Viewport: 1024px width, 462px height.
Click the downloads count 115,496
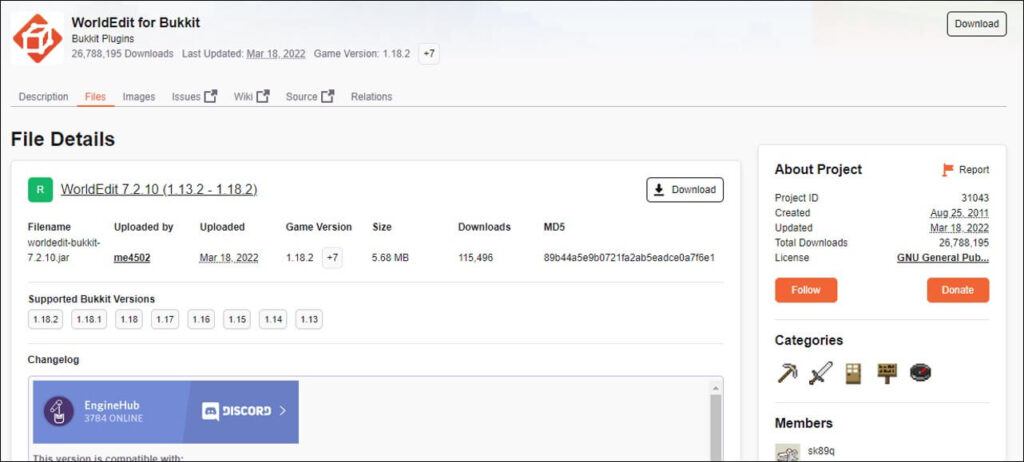(475, 257)
